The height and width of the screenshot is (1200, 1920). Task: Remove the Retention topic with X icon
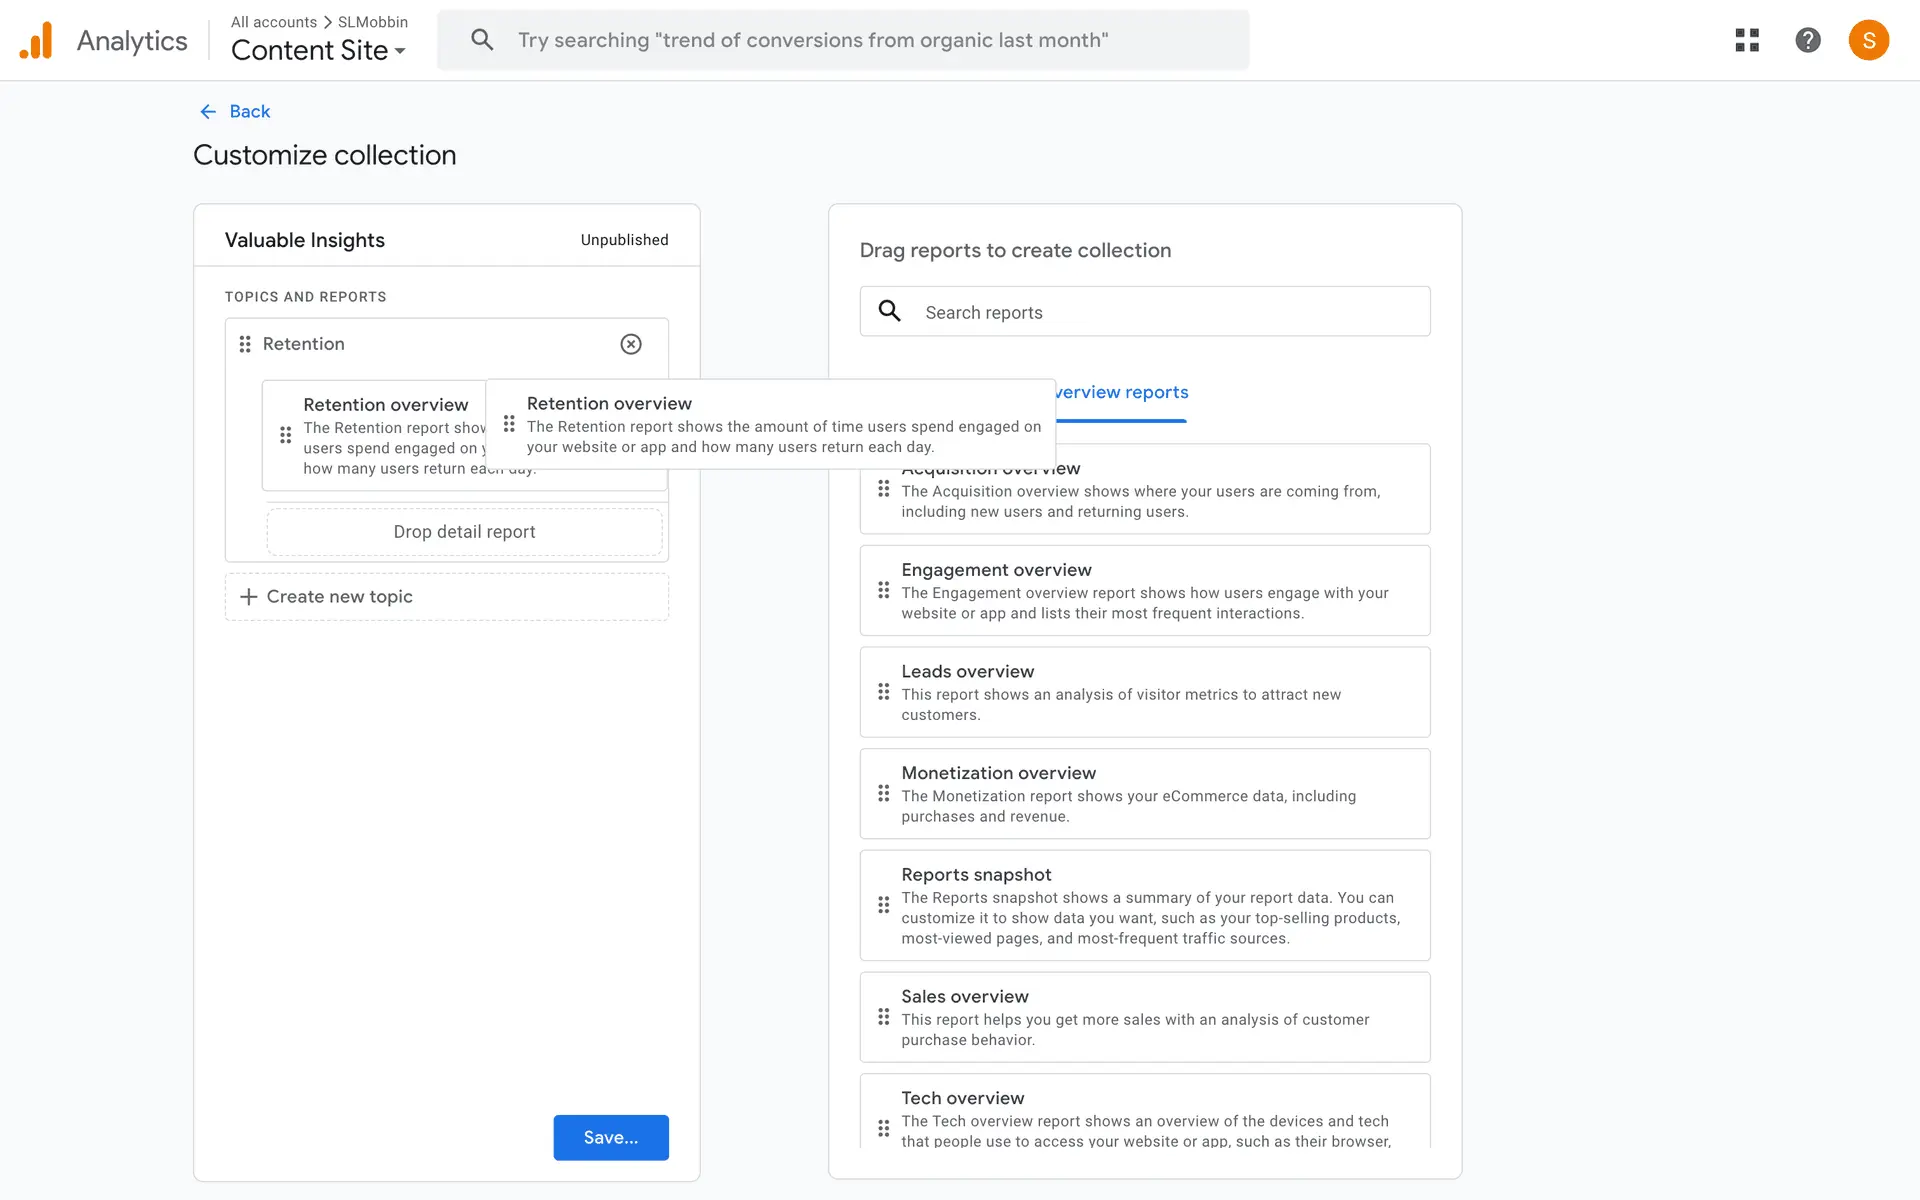[x=631, y=344]
